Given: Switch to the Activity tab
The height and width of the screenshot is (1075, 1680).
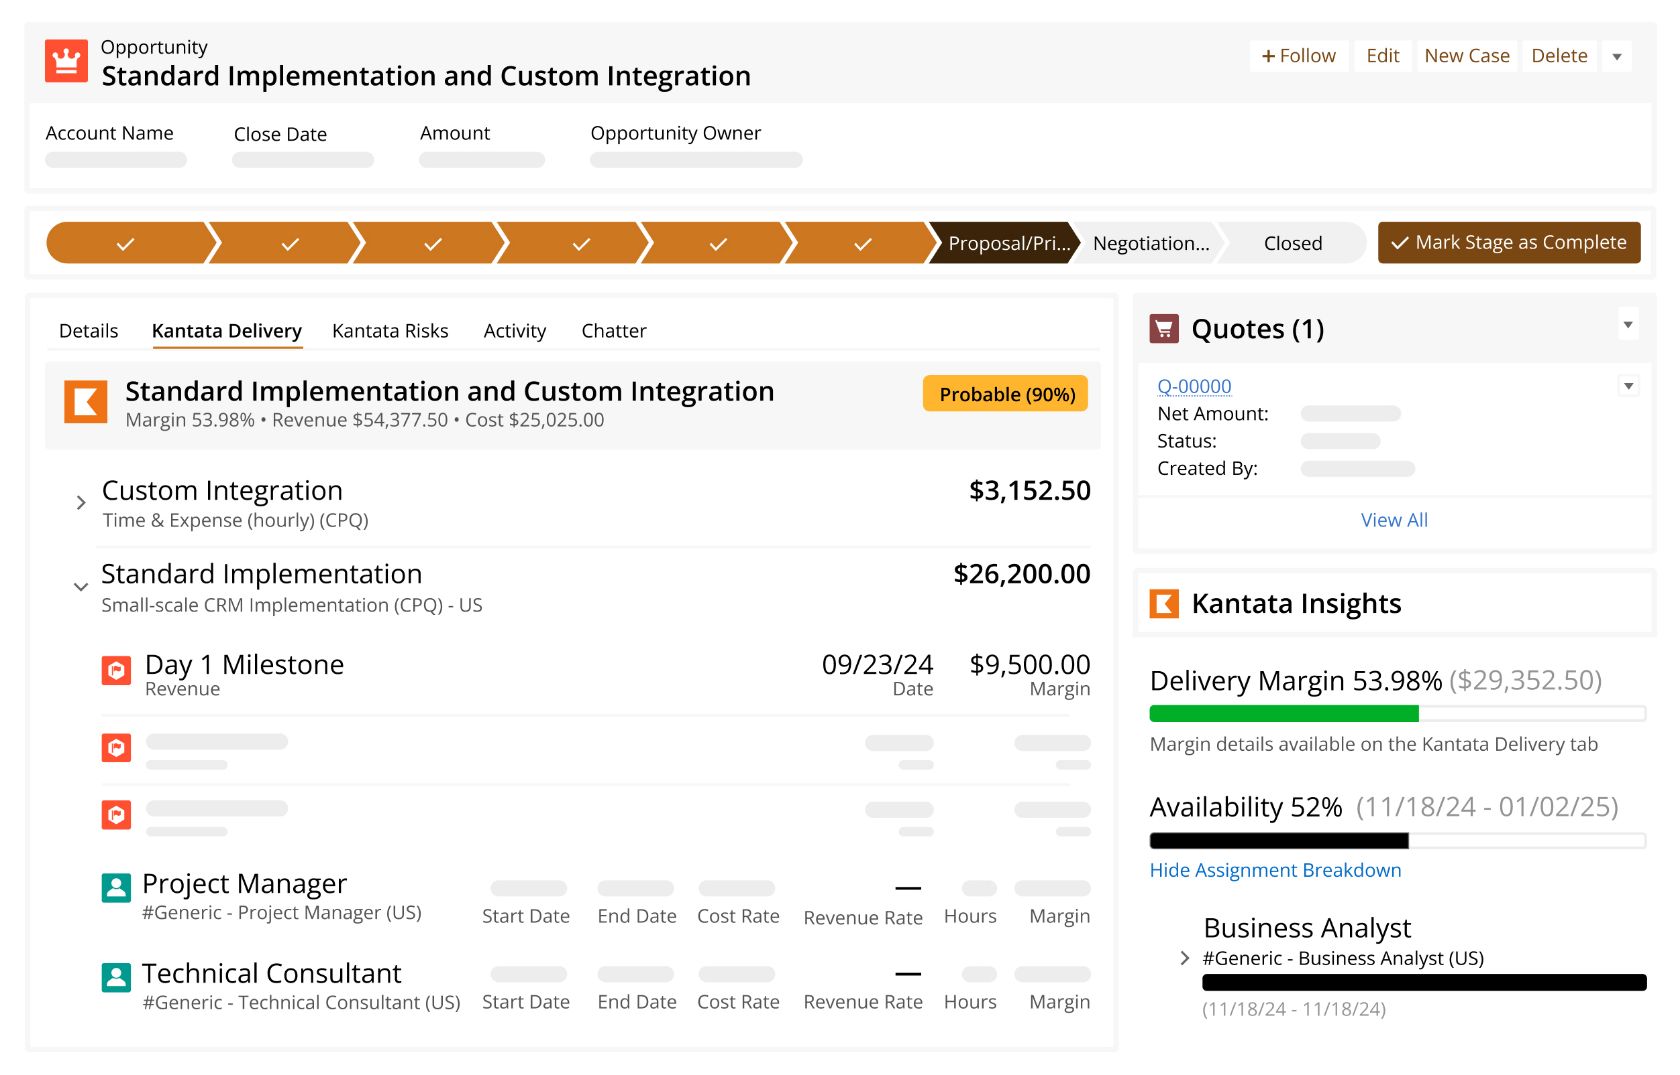Looking at the screenshot, I should [515, 331].
